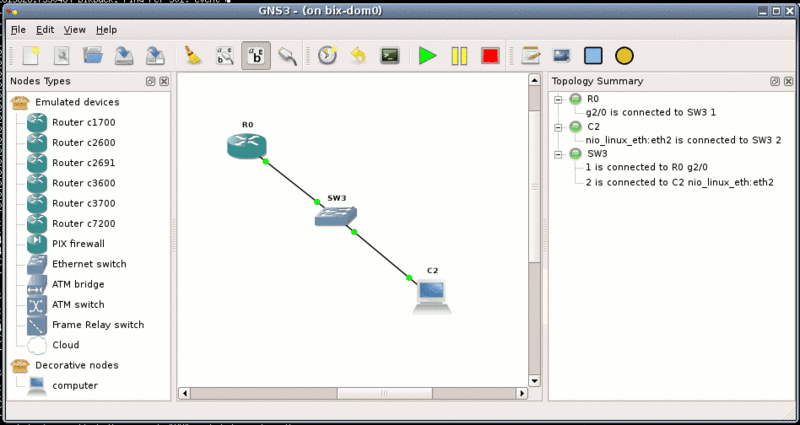Image resolution: width=800 pixels, height=425 pixels.
Task: Click the green SW3 status indicator
Action: (576, 154)
